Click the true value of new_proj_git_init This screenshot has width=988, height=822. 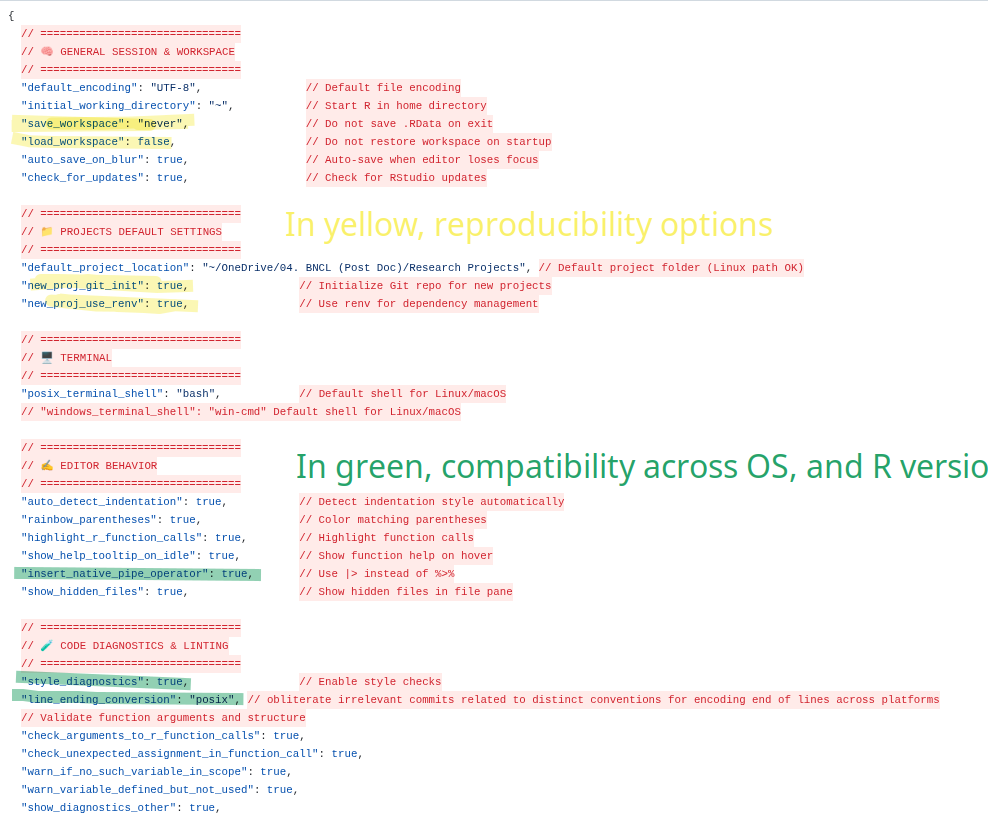click(x=169, y=286)
